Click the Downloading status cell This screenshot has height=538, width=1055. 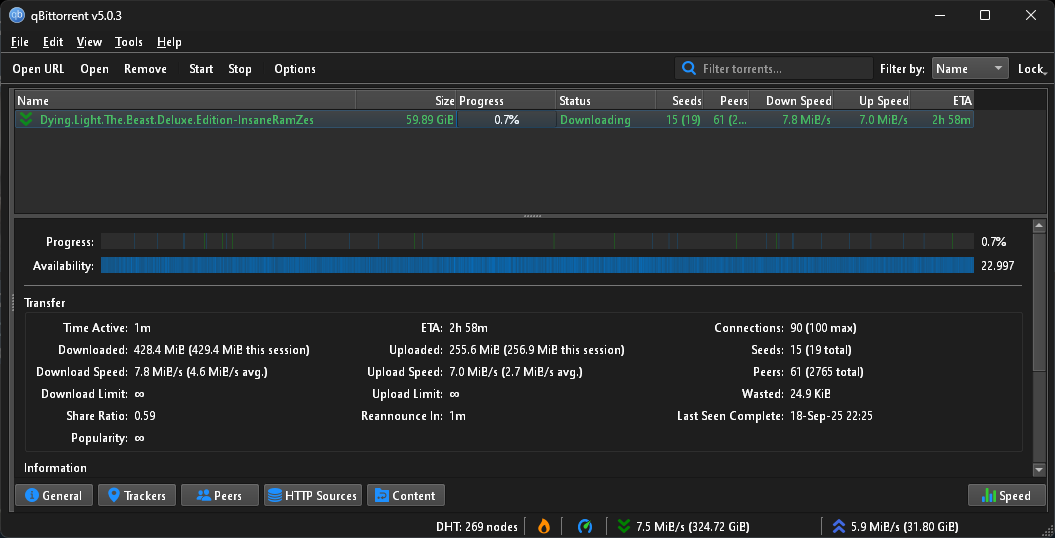click(595, 120)
